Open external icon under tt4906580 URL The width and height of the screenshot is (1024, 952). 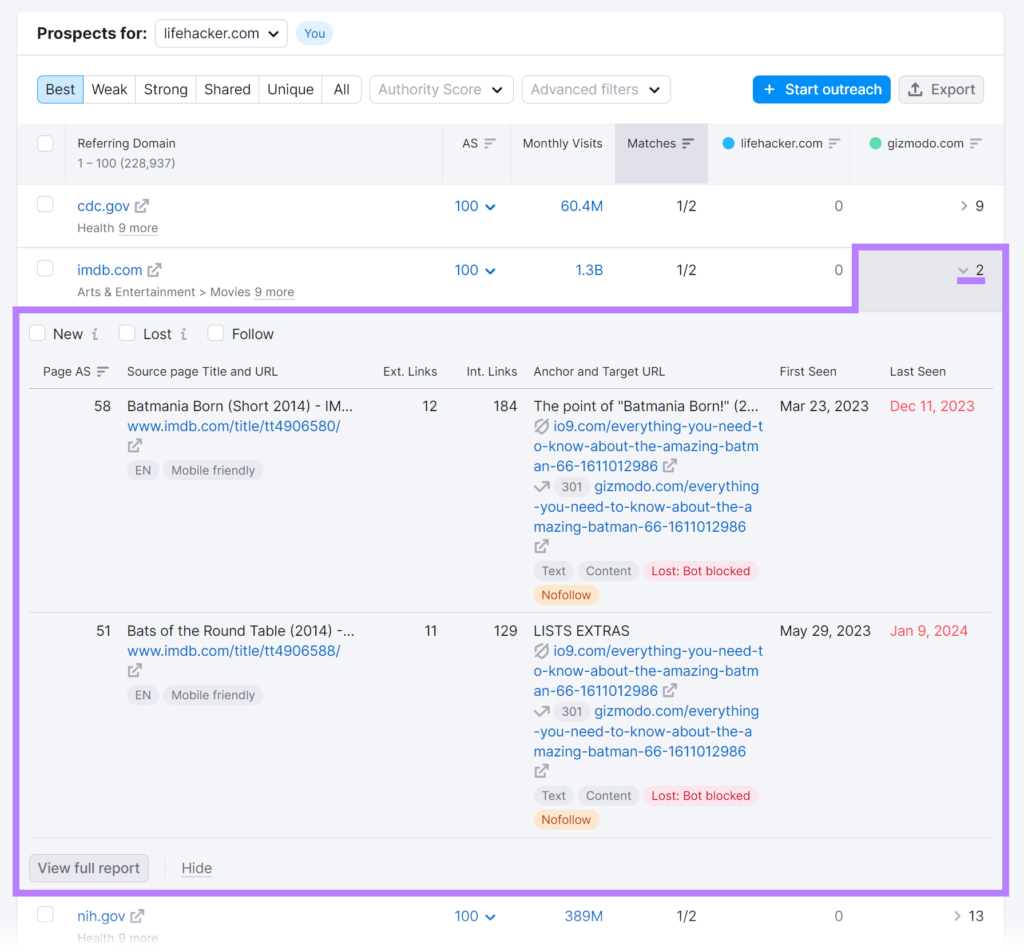click(x=135, y=446)
